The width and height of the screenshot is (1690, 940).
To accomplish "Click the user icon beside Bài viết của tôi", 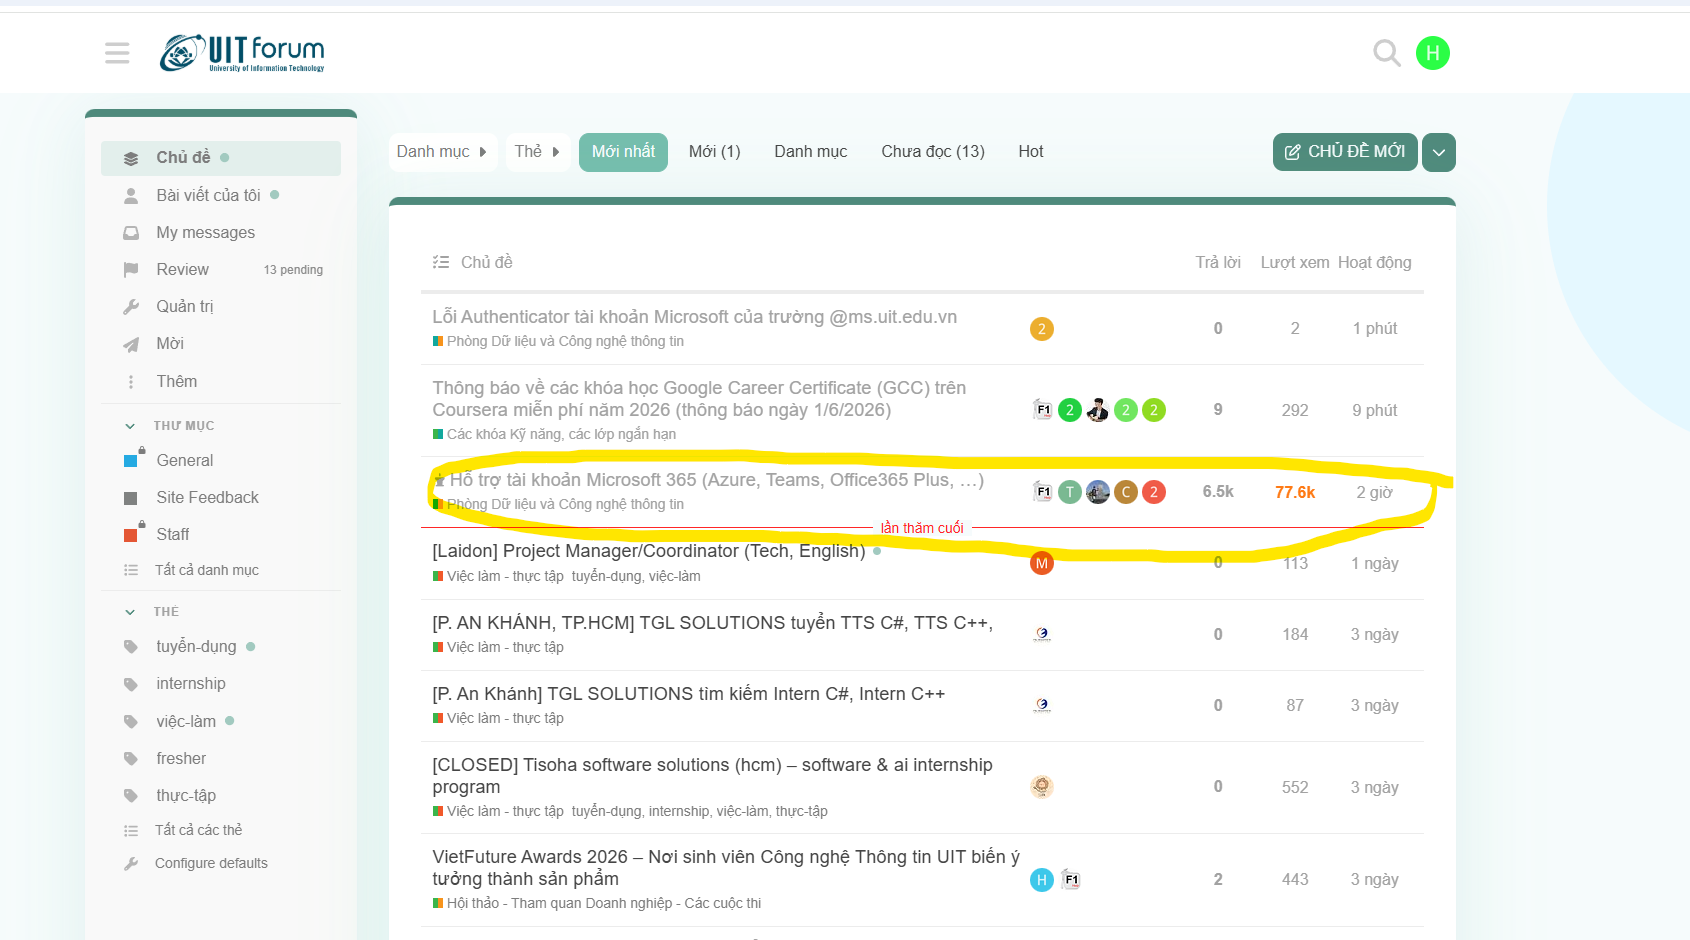I will click(131, 196).
